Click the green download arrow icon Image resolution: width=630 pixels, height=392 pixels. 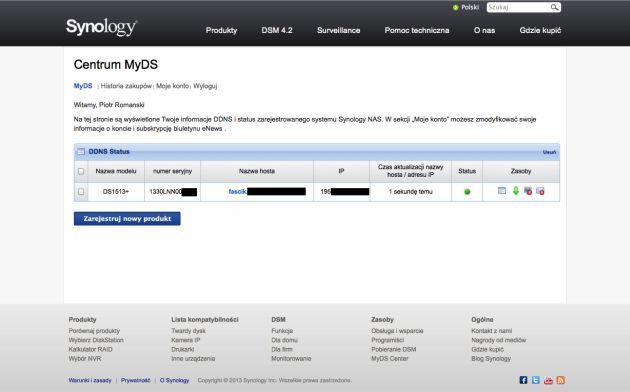pyautogui.click(x=515, y=191)
